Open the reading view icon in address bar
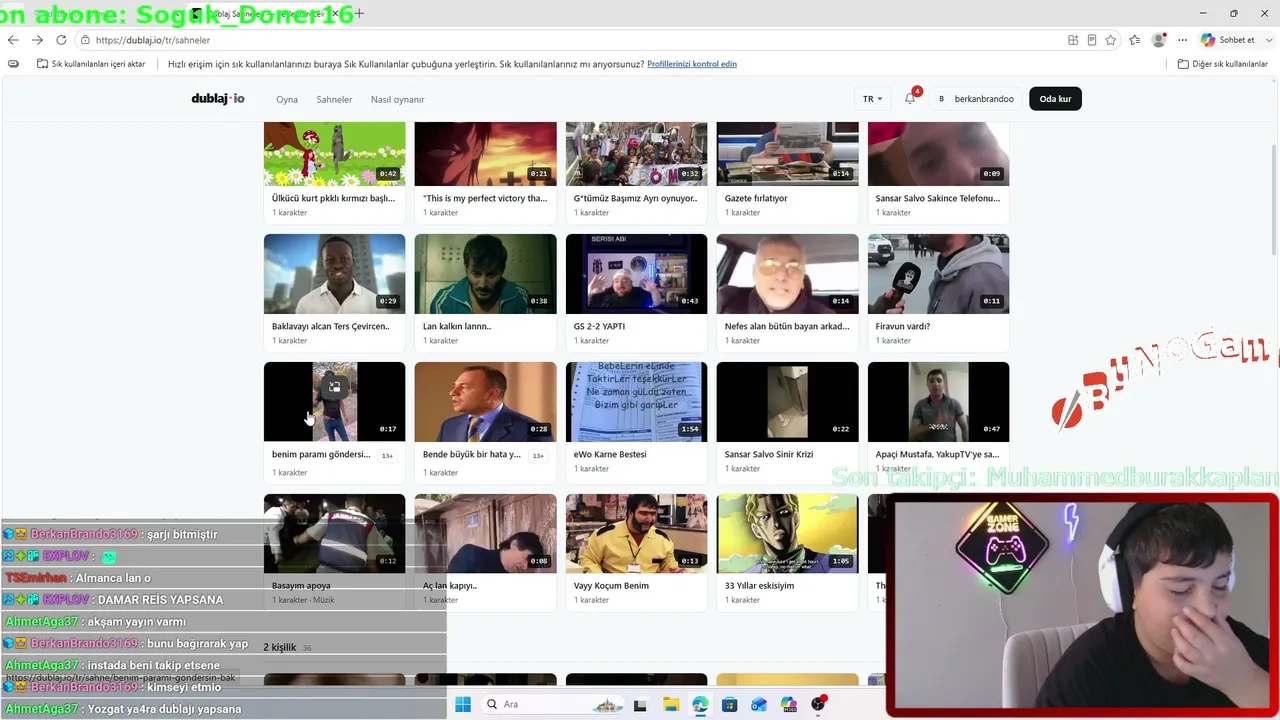 pyautogui.click(x=1092, y=40)
